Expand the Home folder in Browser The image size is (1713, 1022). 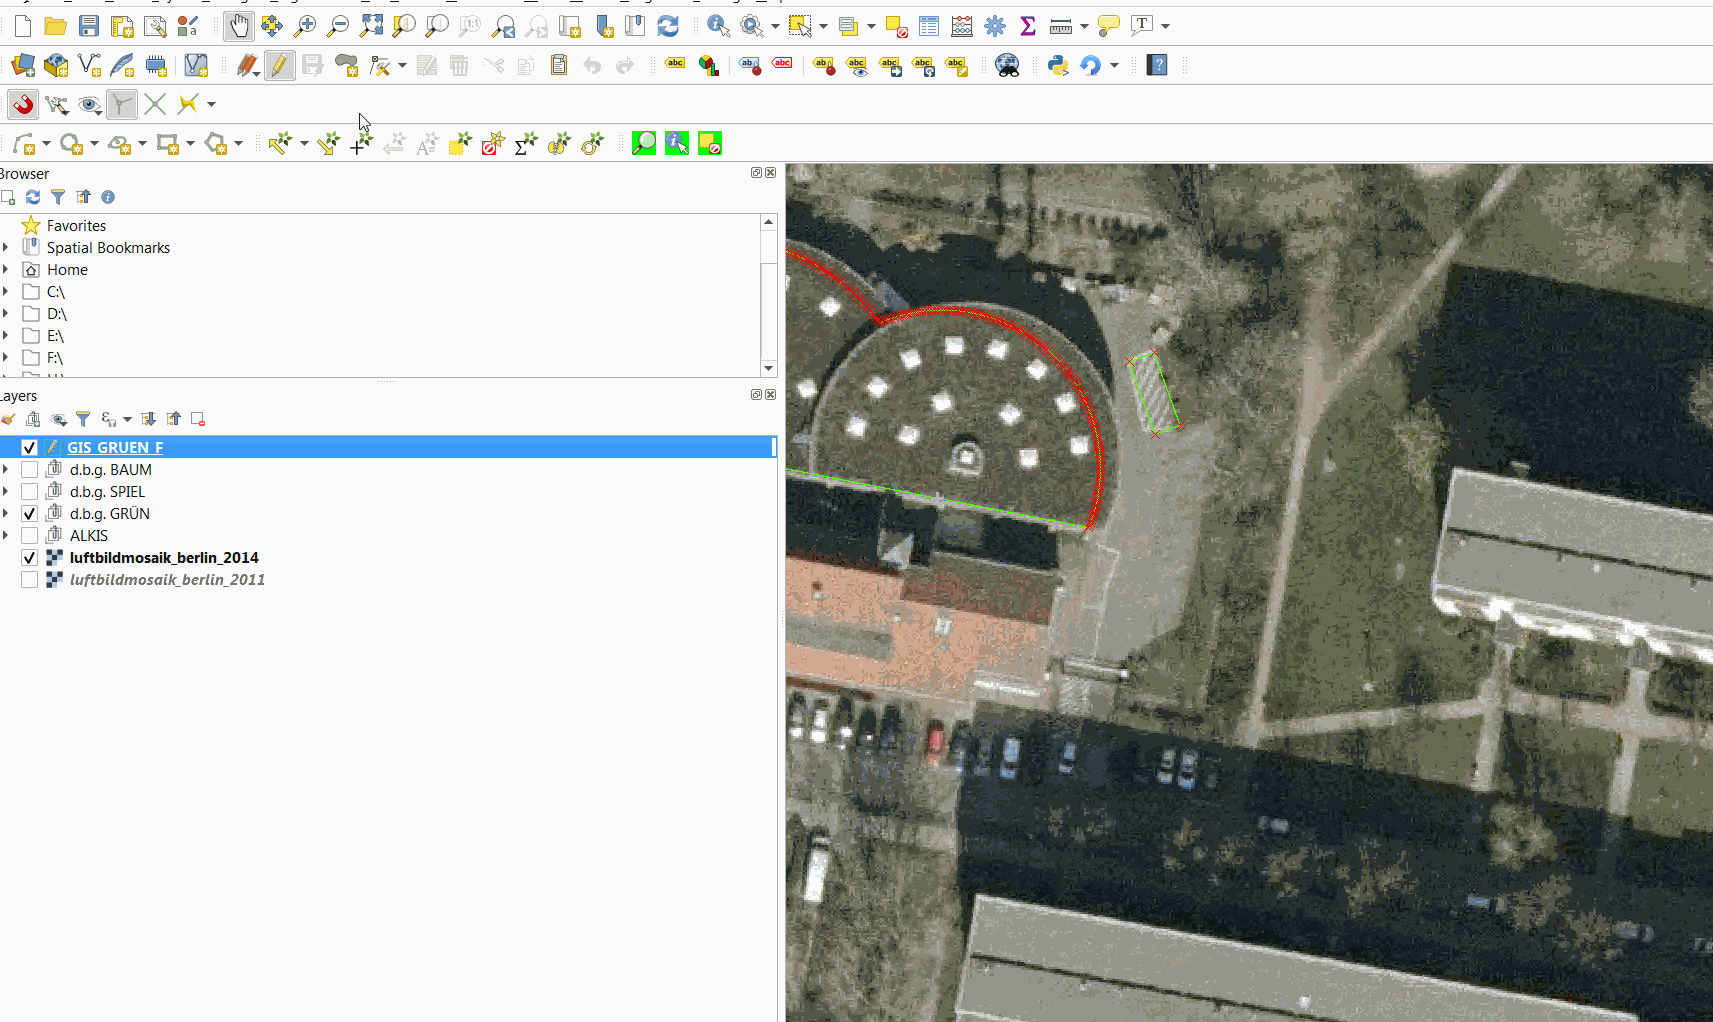point(8,269)
